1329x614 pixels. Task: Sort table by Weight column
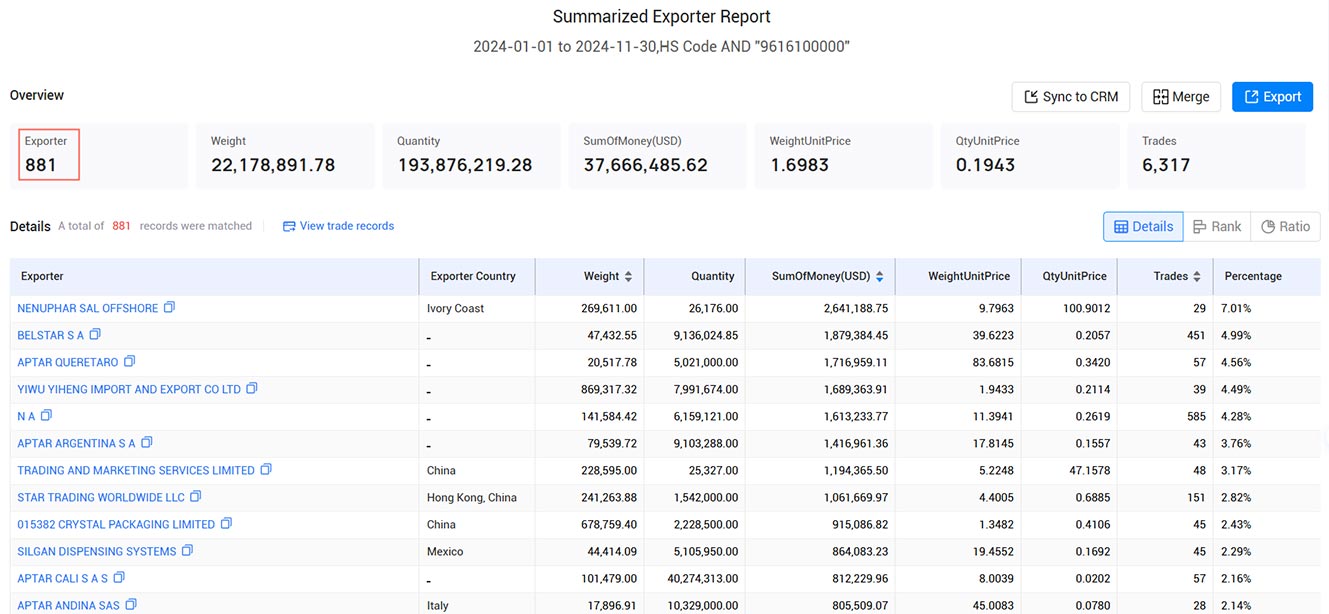pyautogui.click(x=628, y=277)
